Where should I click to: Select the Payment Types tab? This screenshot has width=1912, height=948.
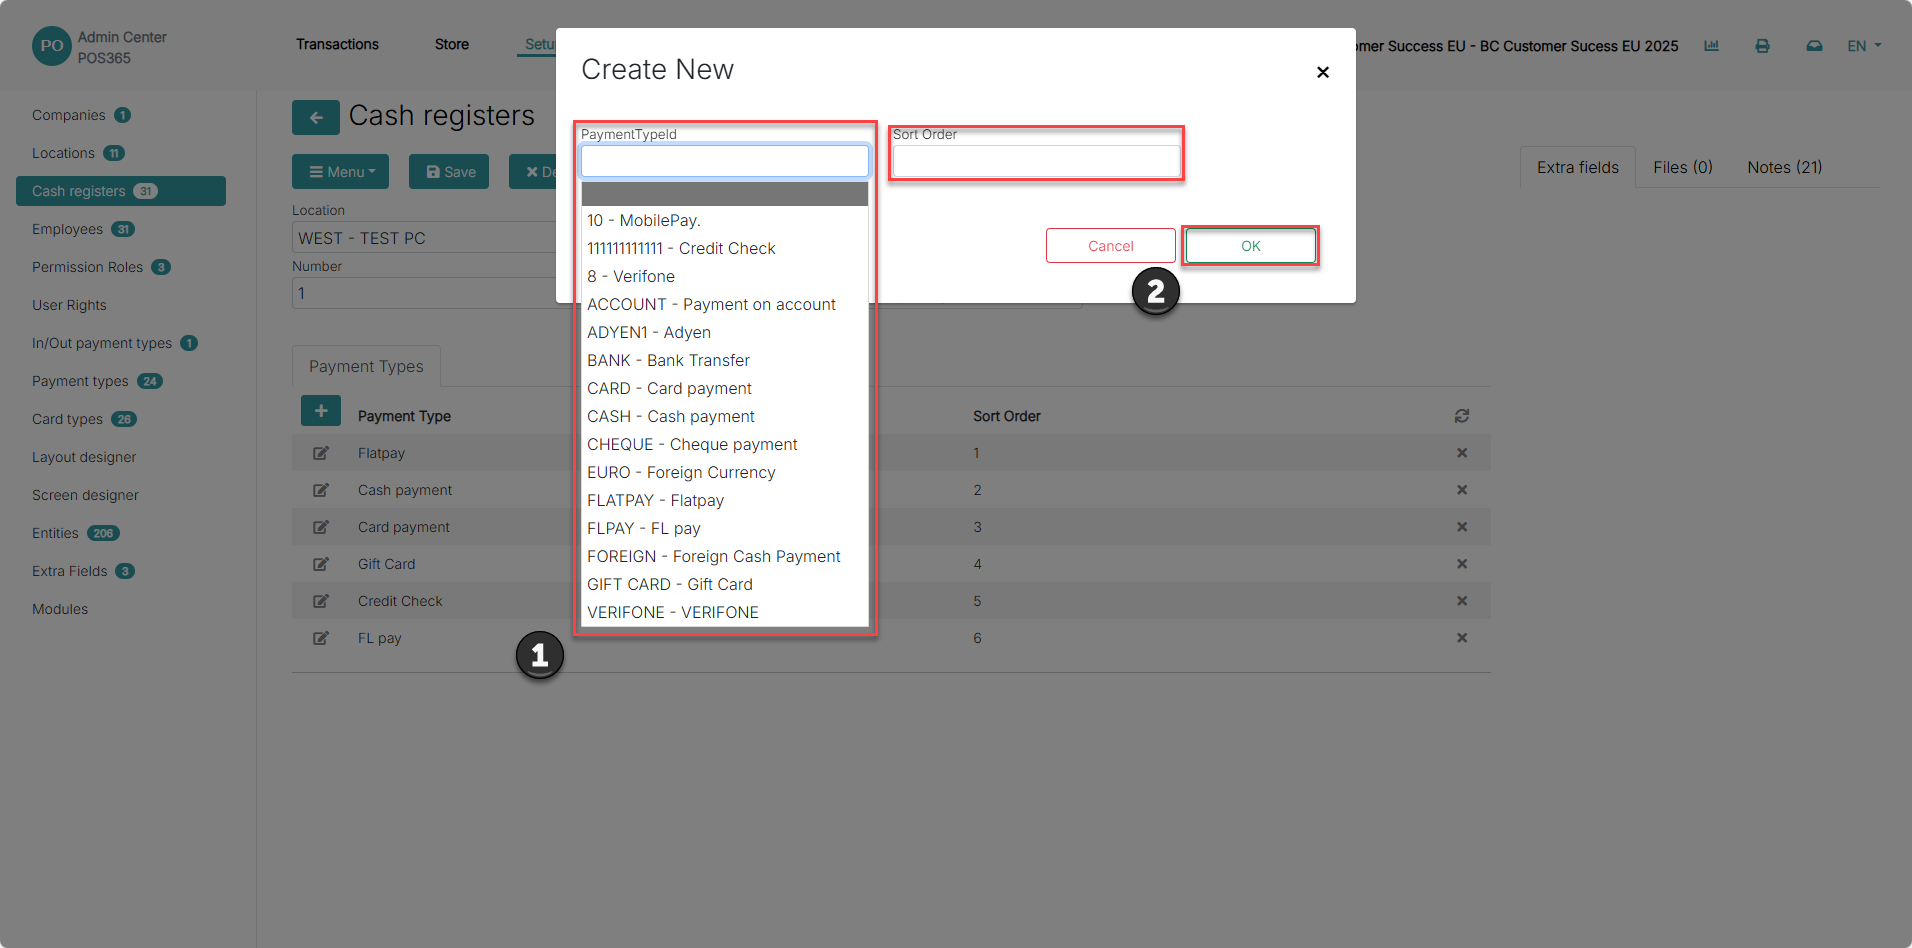366,366
